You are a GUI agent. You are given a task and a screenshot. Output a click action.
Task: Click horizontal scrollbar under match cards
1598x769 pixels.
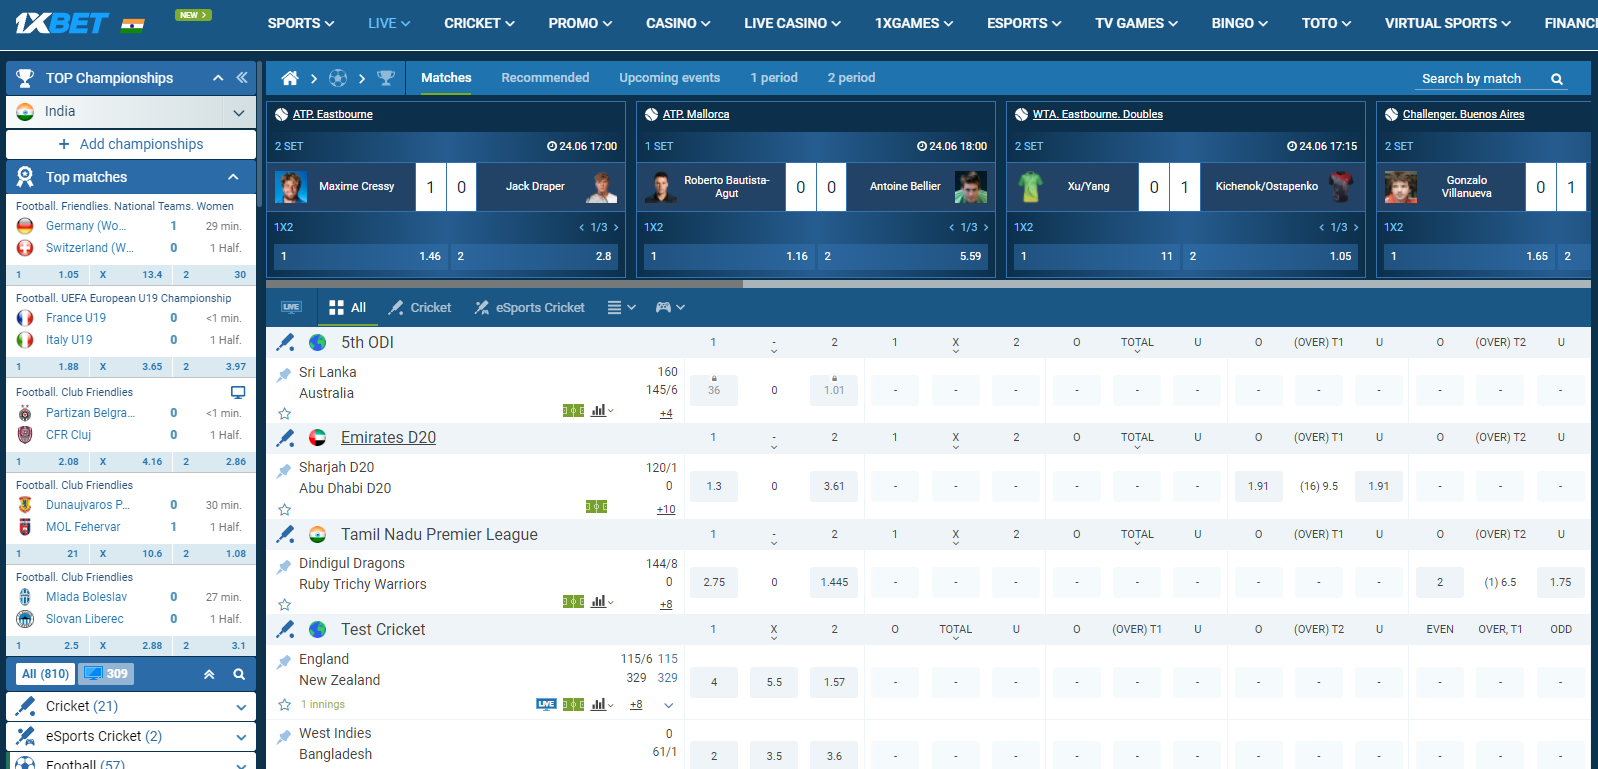click(504, 284)
